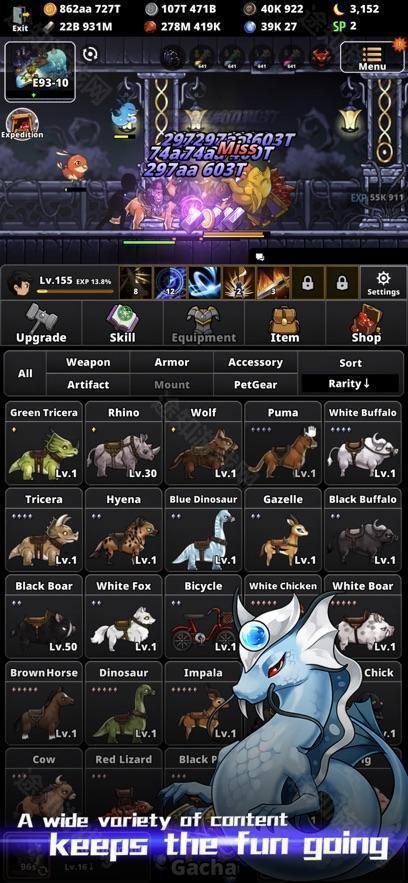Open Settings gear button

point(383,283)
